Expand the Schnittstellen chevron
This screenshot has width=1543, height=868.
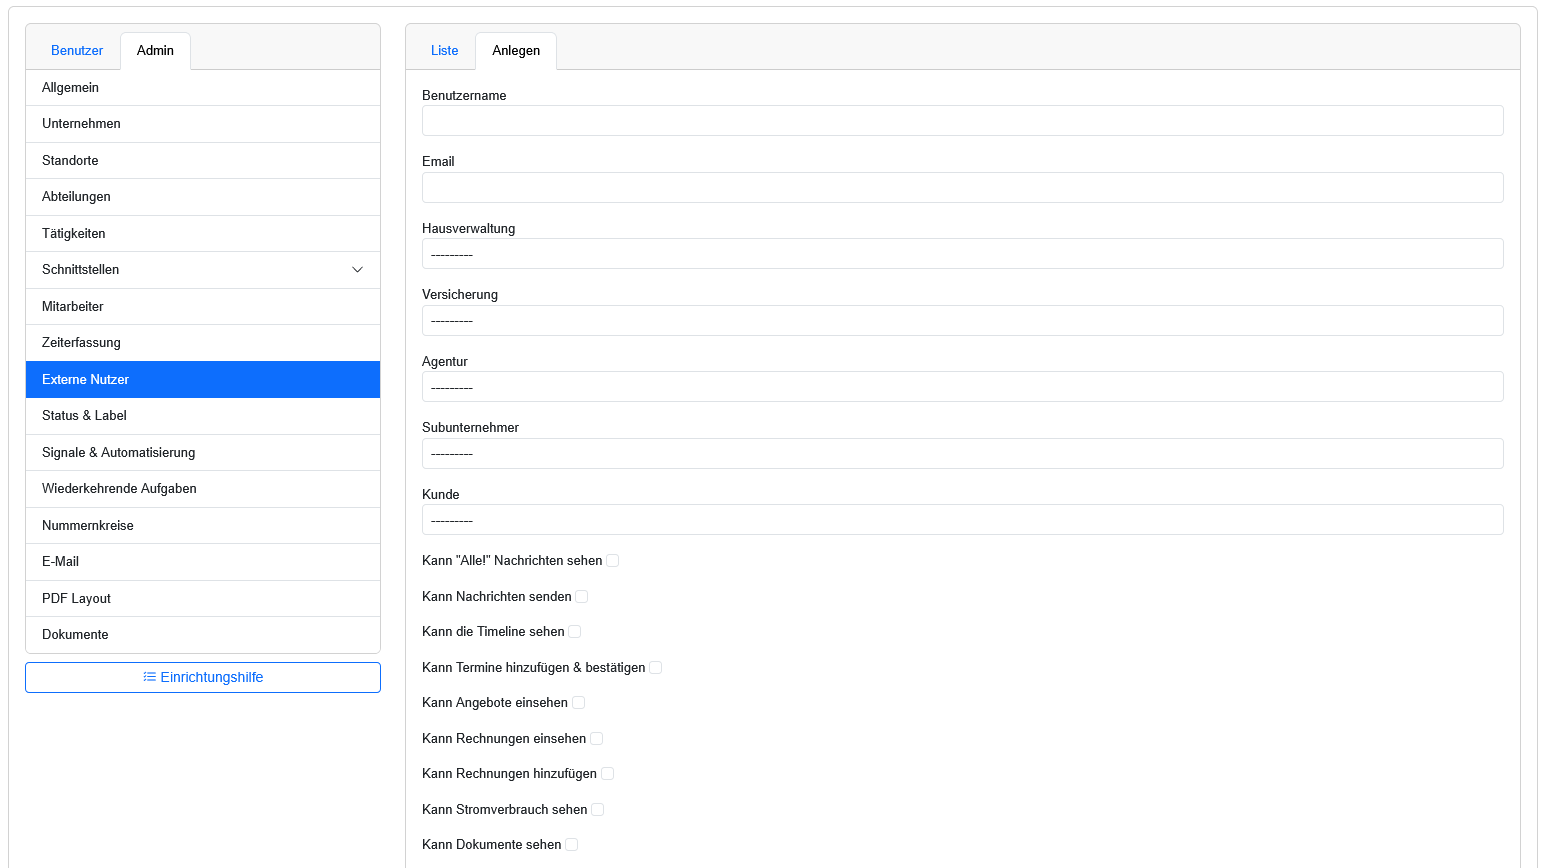358,270
